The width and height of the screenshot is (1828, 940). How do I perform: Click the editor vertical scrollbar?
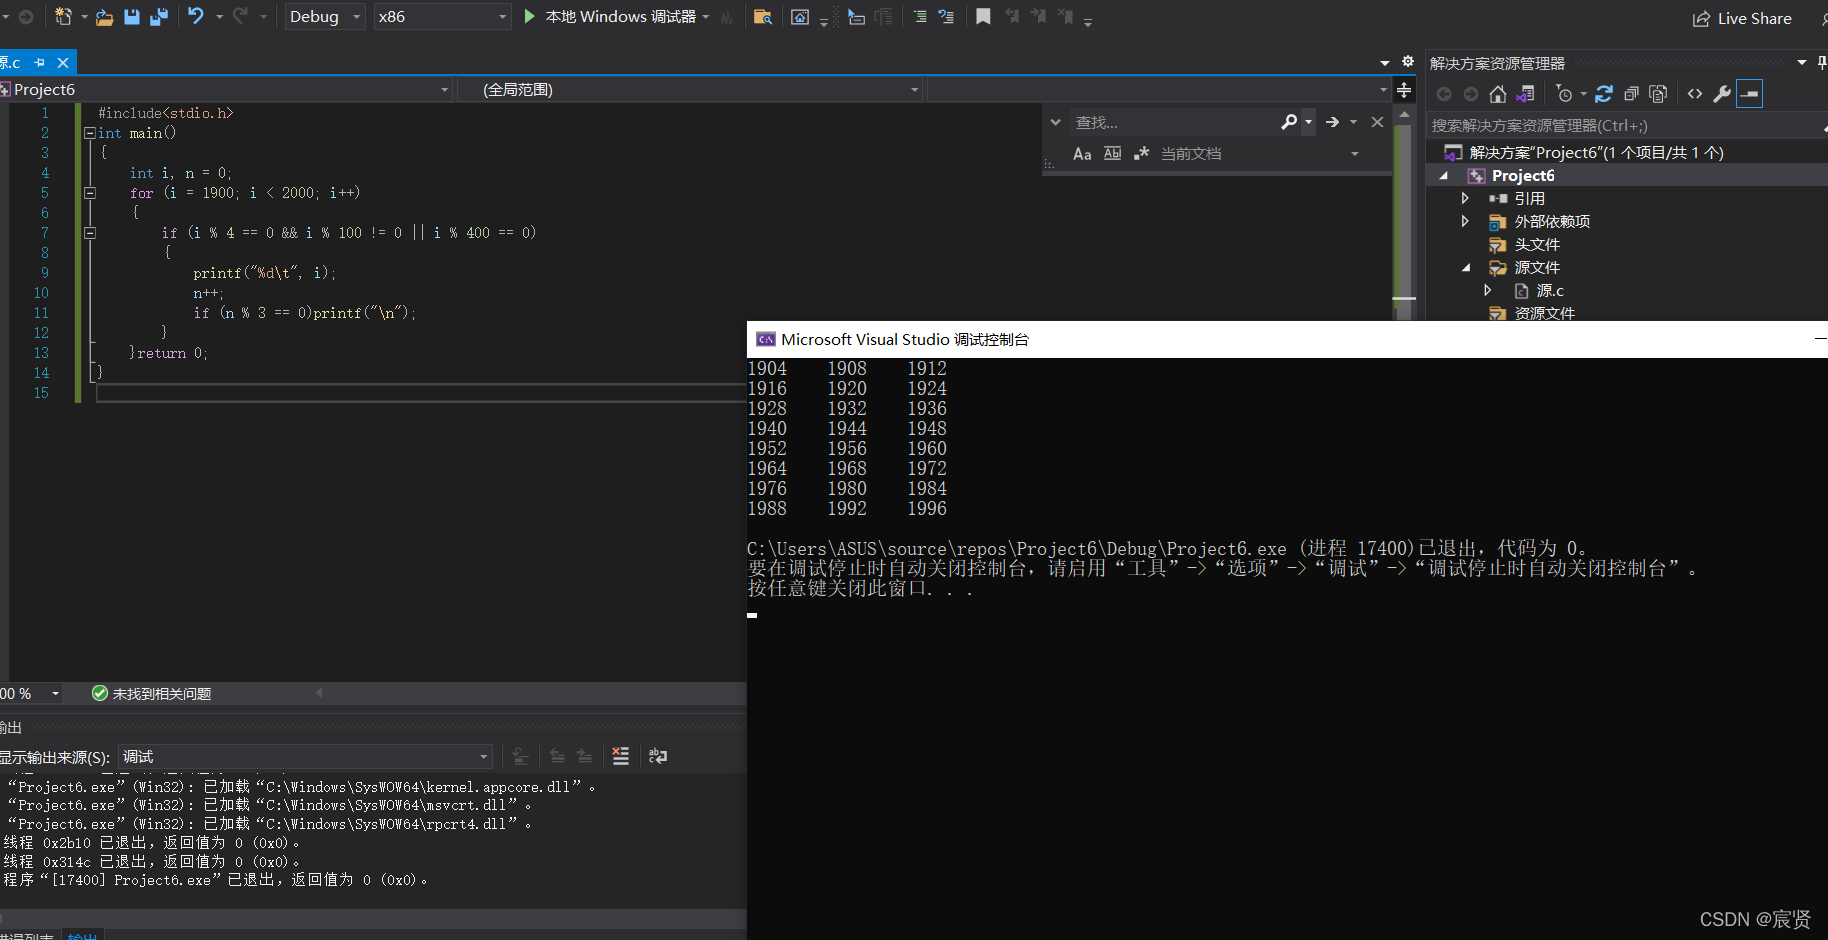tap(1404, 213)
